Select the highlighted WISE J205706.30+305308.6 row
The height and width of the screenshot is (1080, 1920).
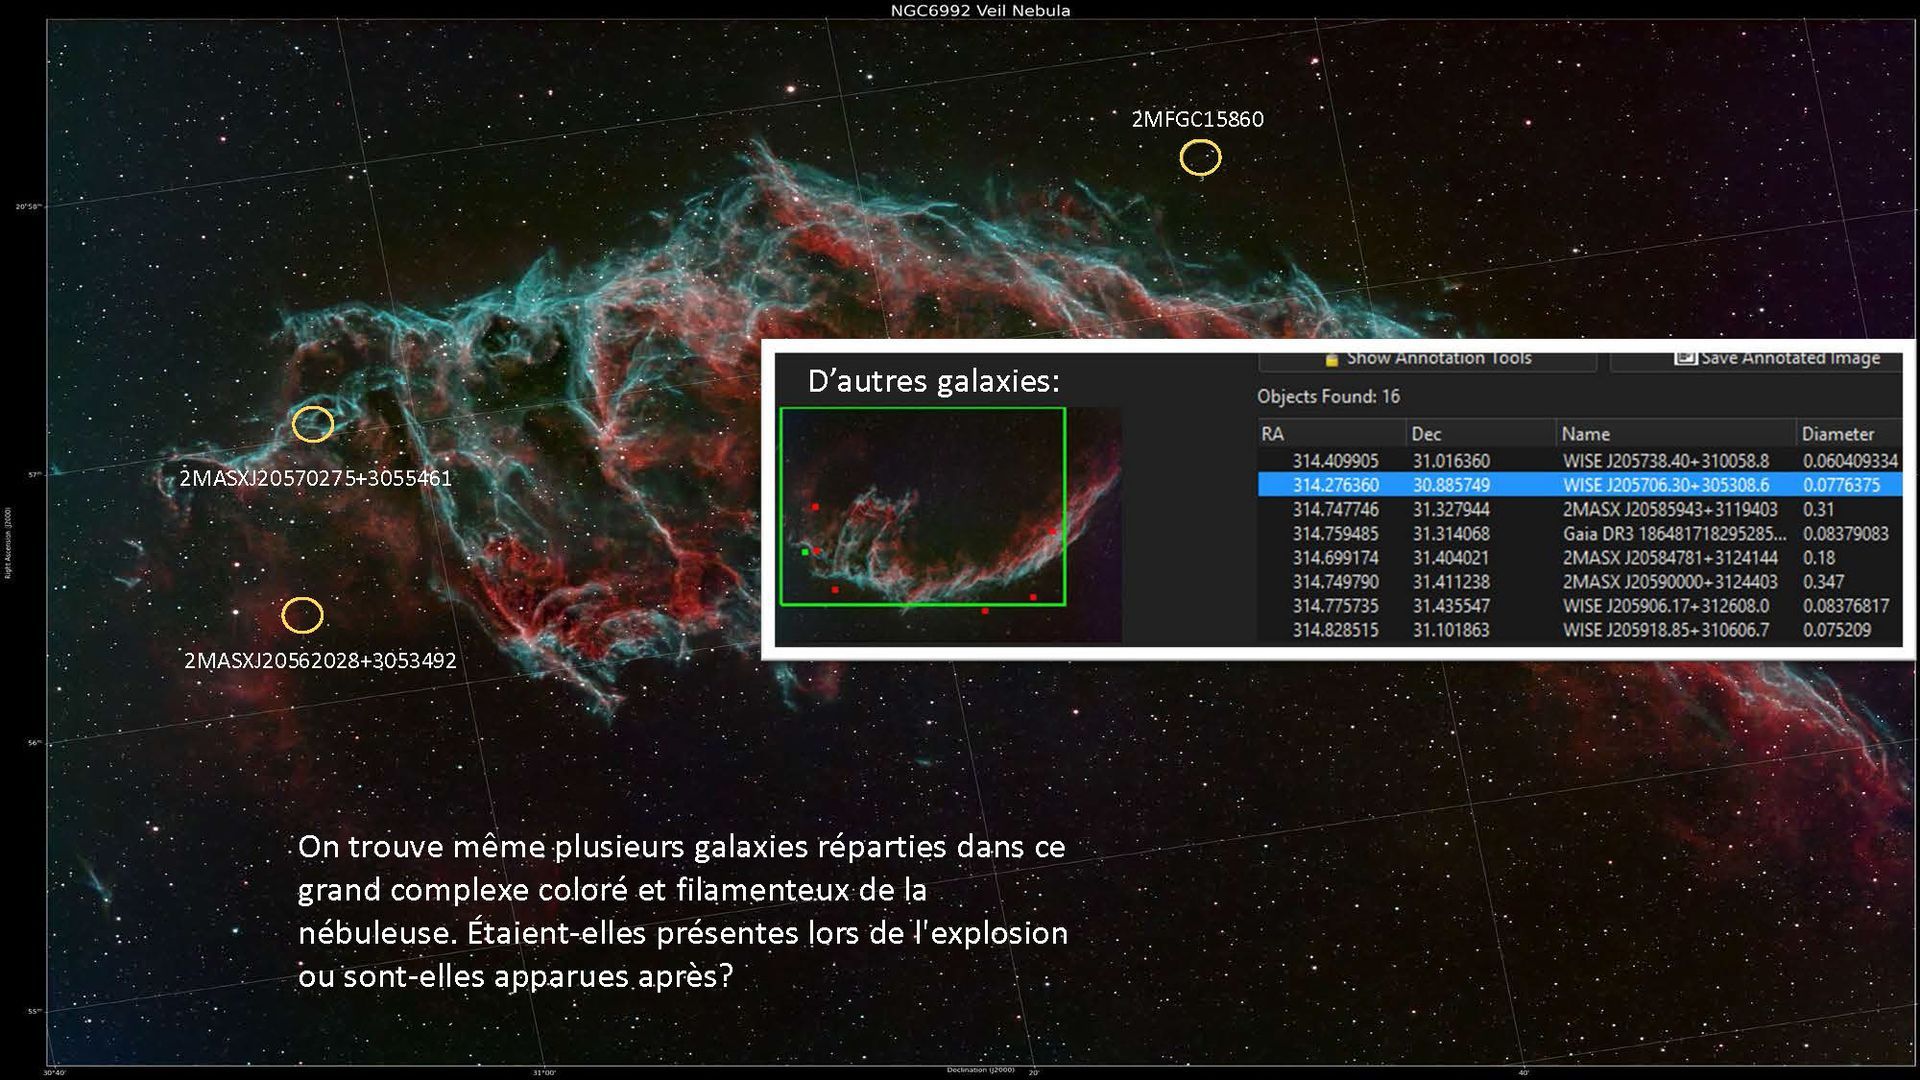1665,485
